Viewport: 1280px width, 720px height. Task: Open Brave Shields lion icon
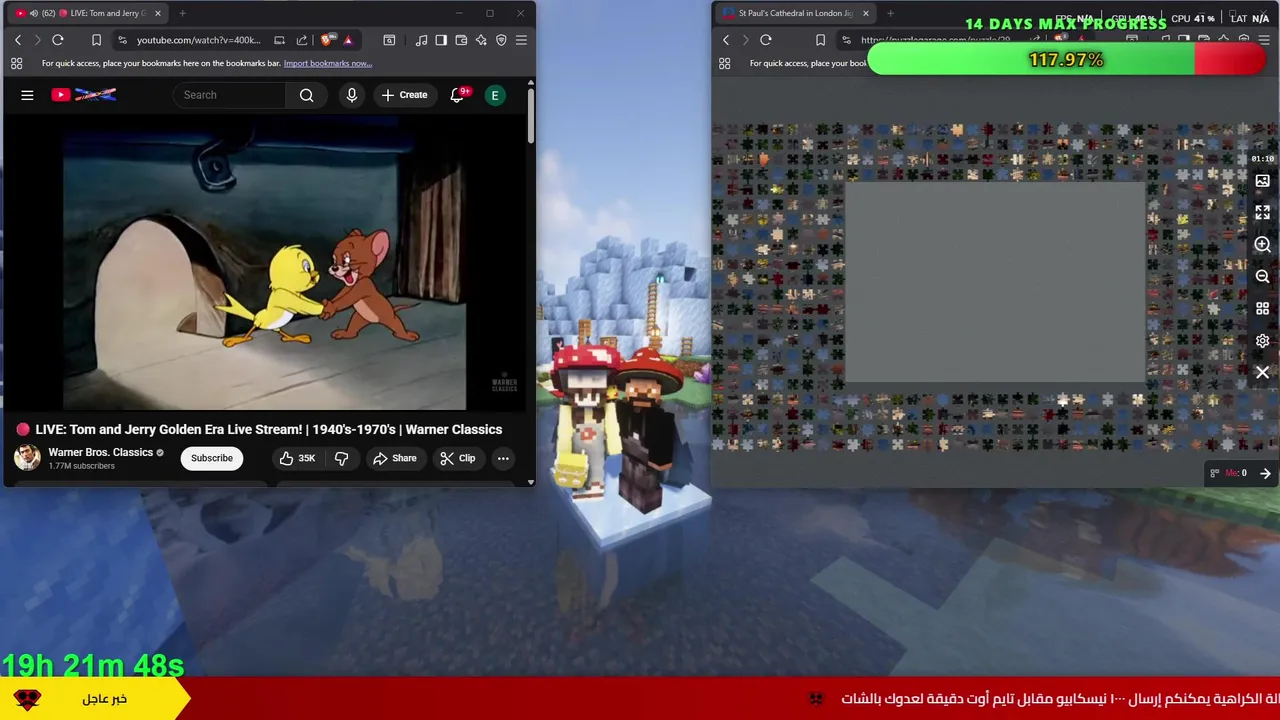click(328, 40)
